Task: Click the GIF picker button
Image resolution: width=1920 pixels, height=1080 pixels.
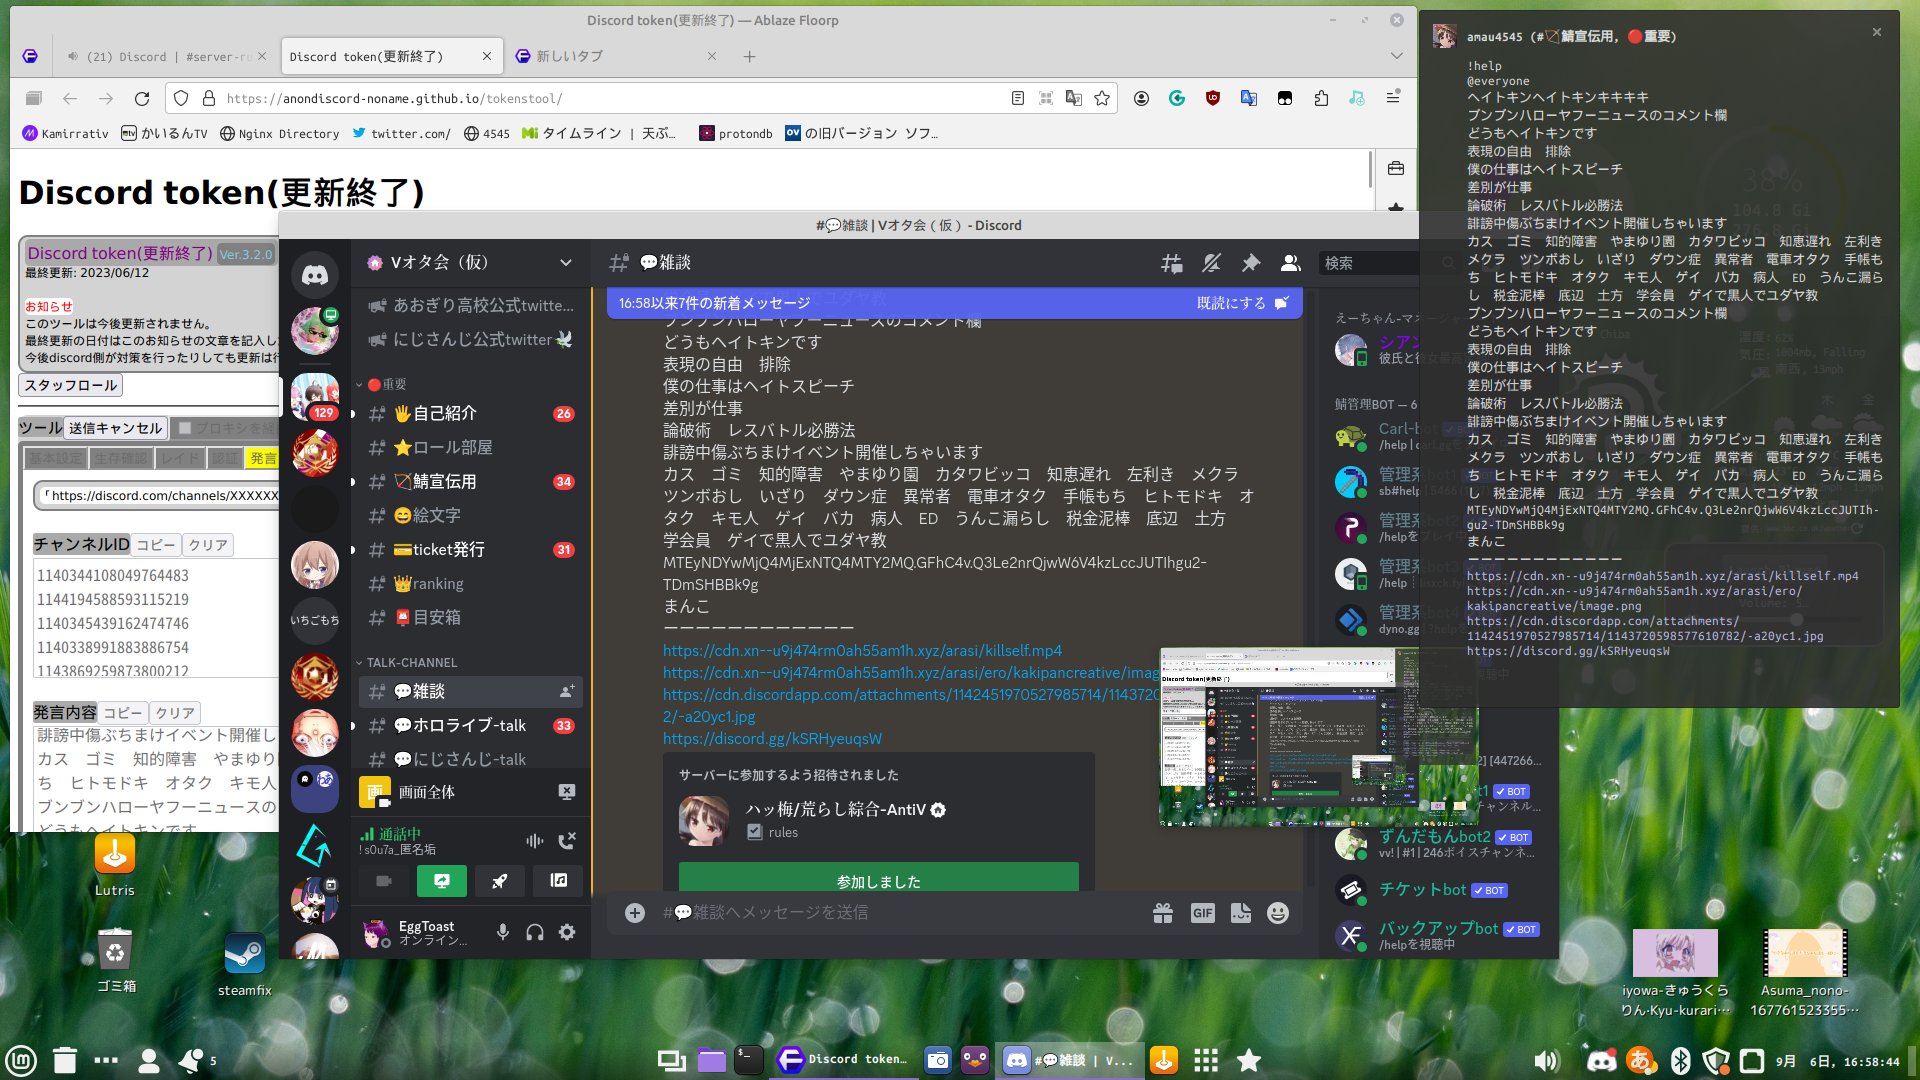Action: pyautogui.click(x=1202, y=913)
